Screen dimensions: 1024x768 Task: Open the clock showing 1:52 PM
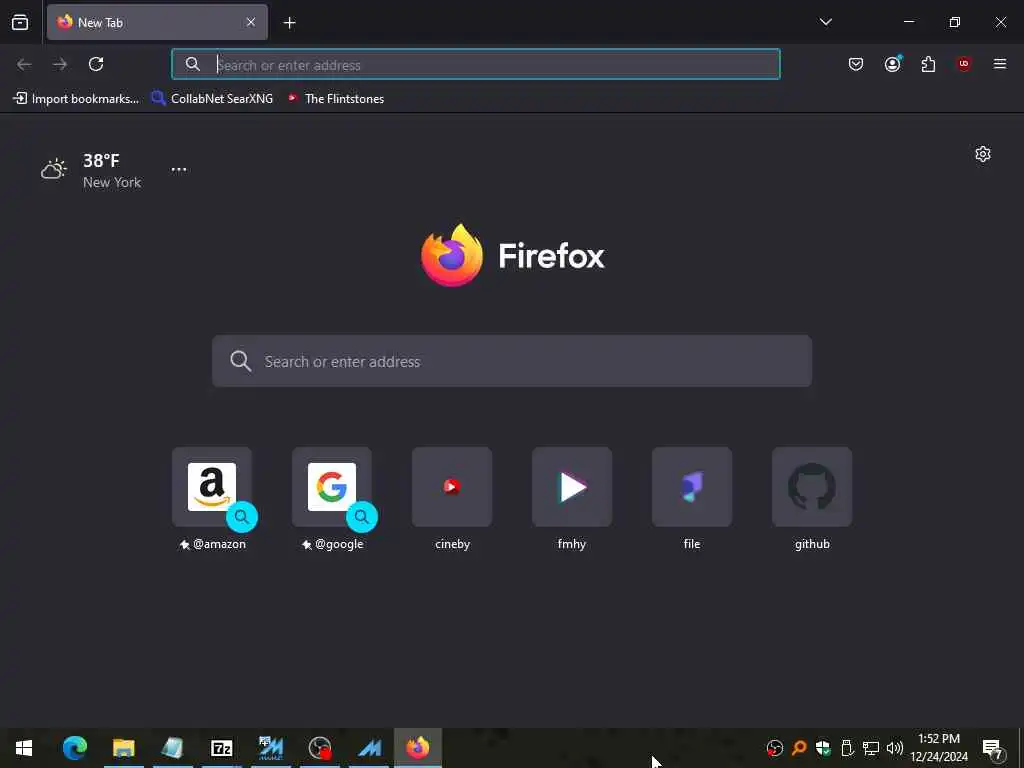click(938, 748)
